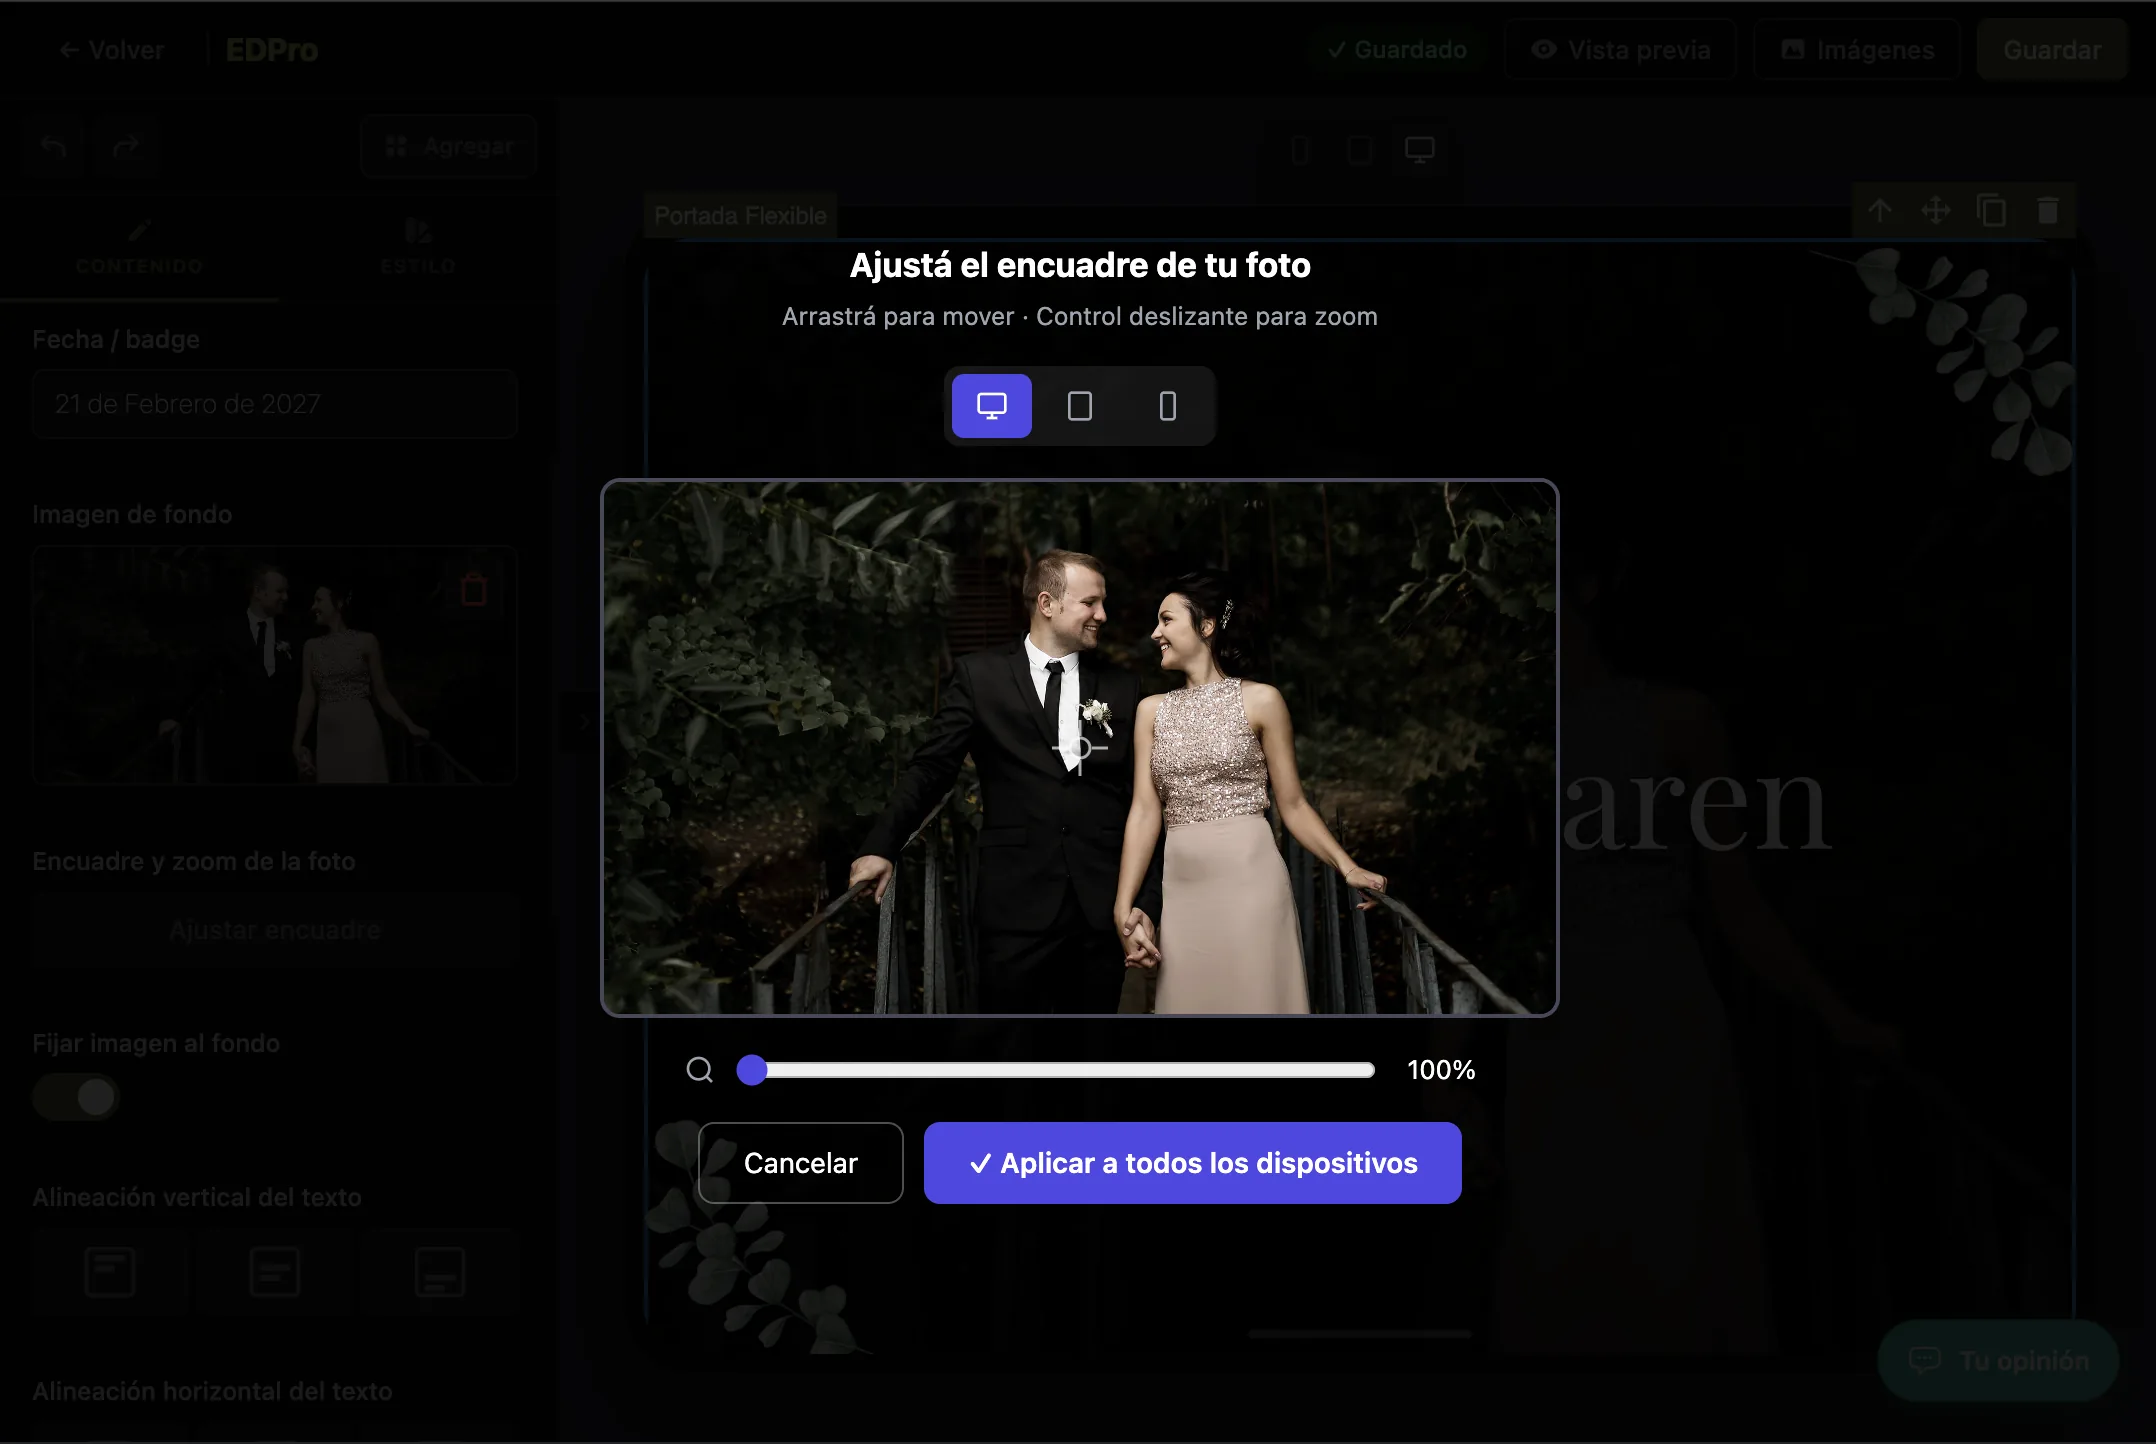Open Vista previa
The image size is (2156, 1444).
[1620, 50]
